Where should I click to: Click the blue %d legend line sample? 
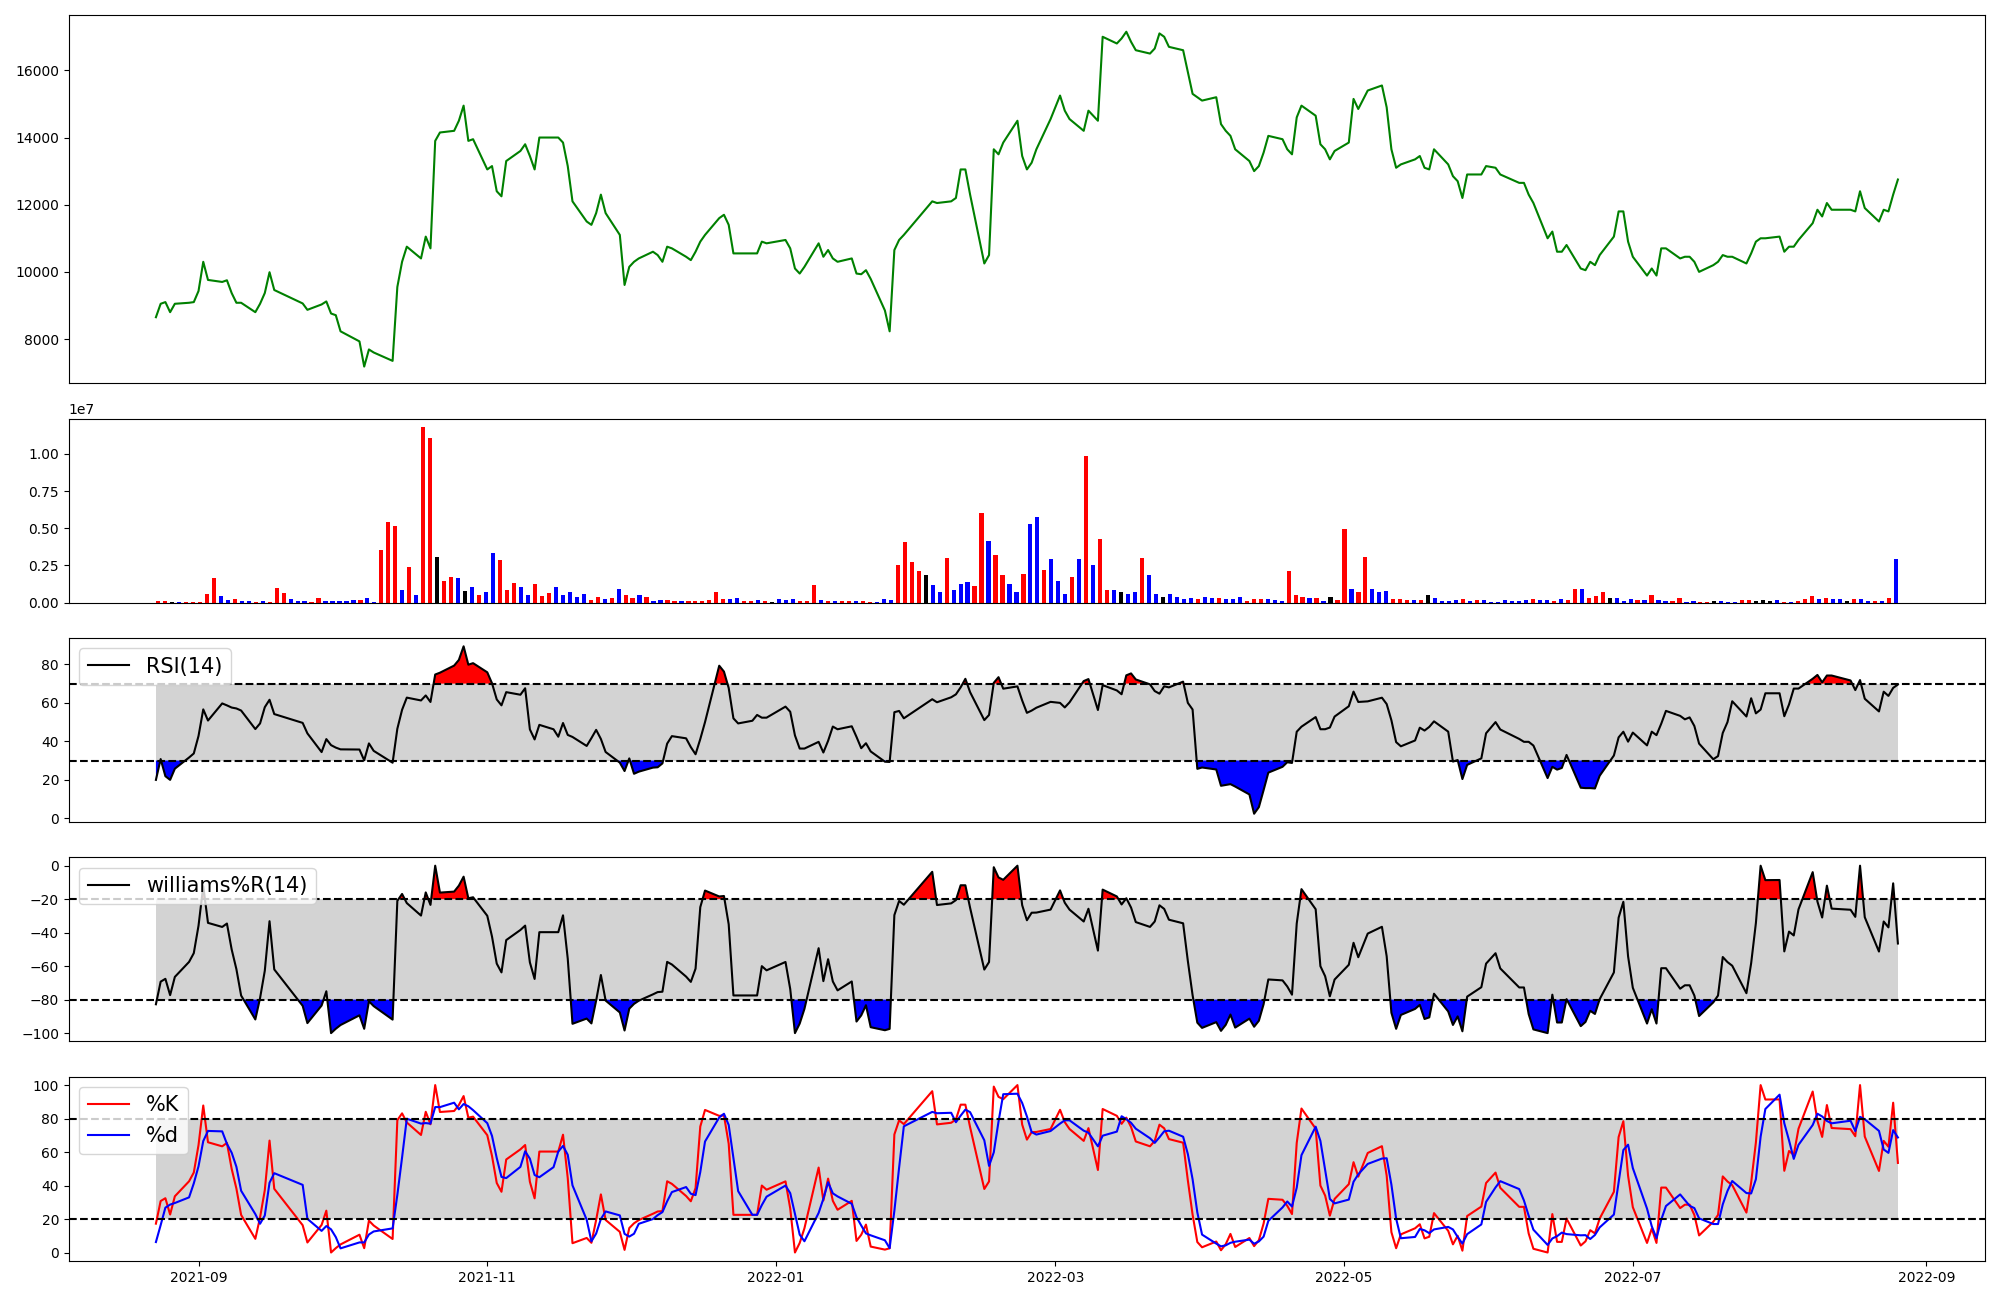pyautogui.click(x=109, y=1135)
